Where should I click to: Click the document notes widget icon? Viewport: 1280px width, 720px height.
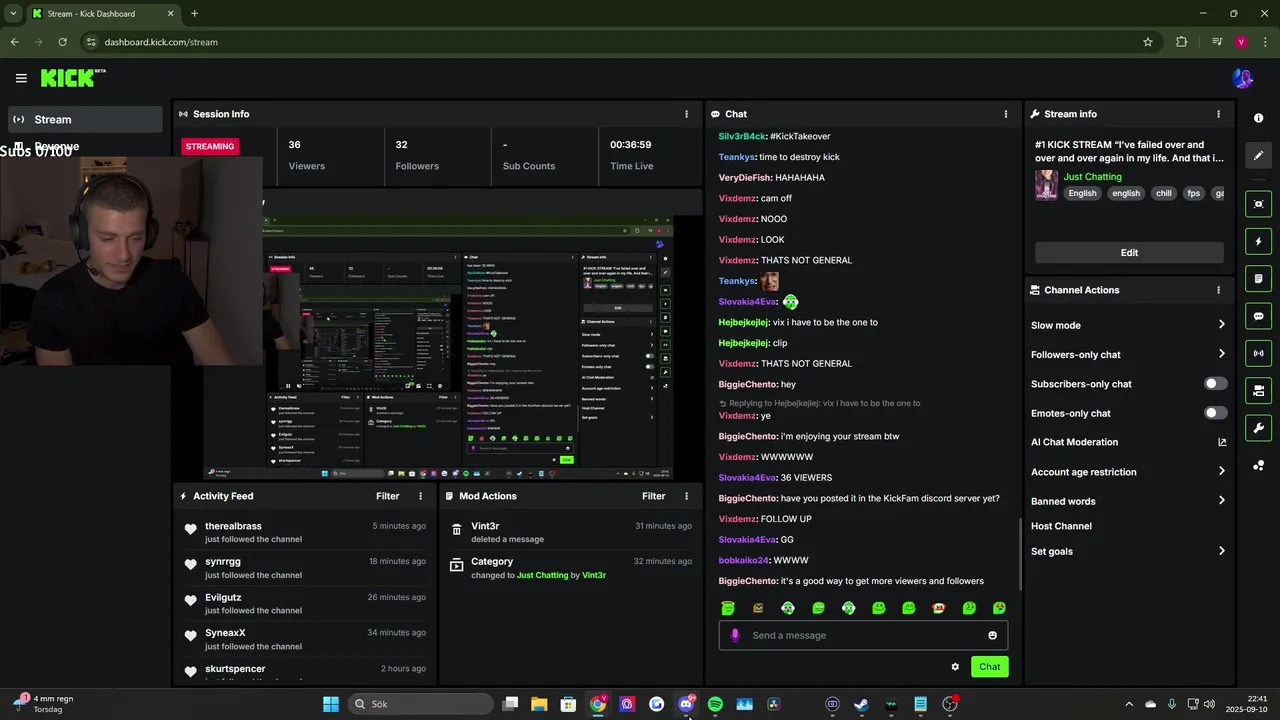click(1258, 279)
